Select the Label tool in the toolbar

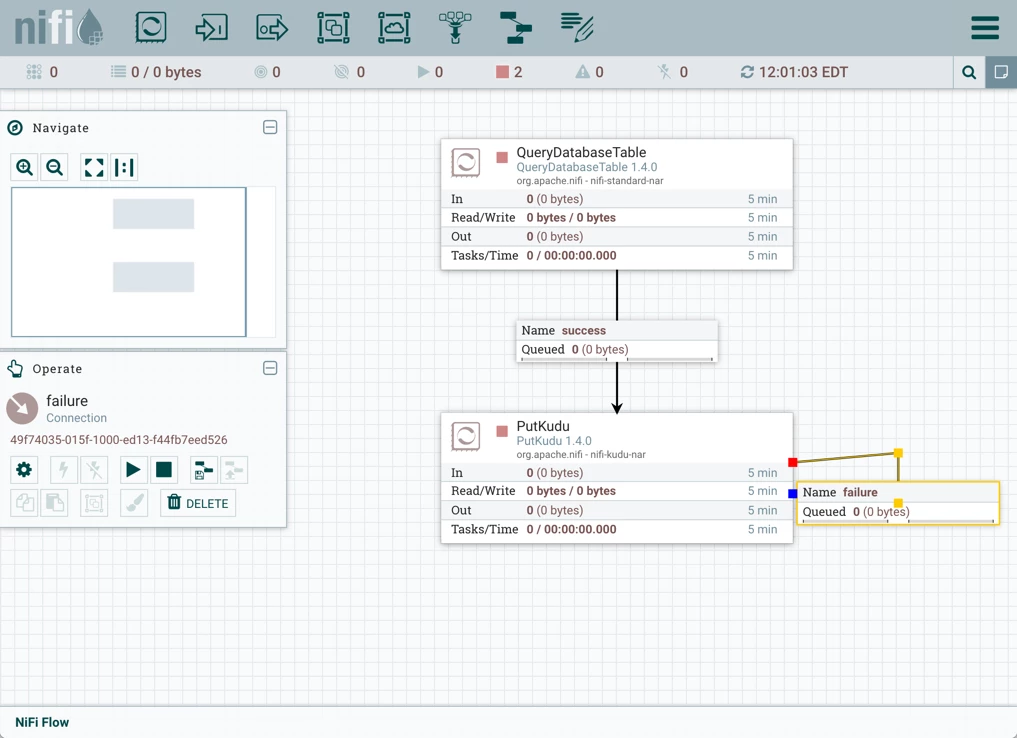point(577,28)
